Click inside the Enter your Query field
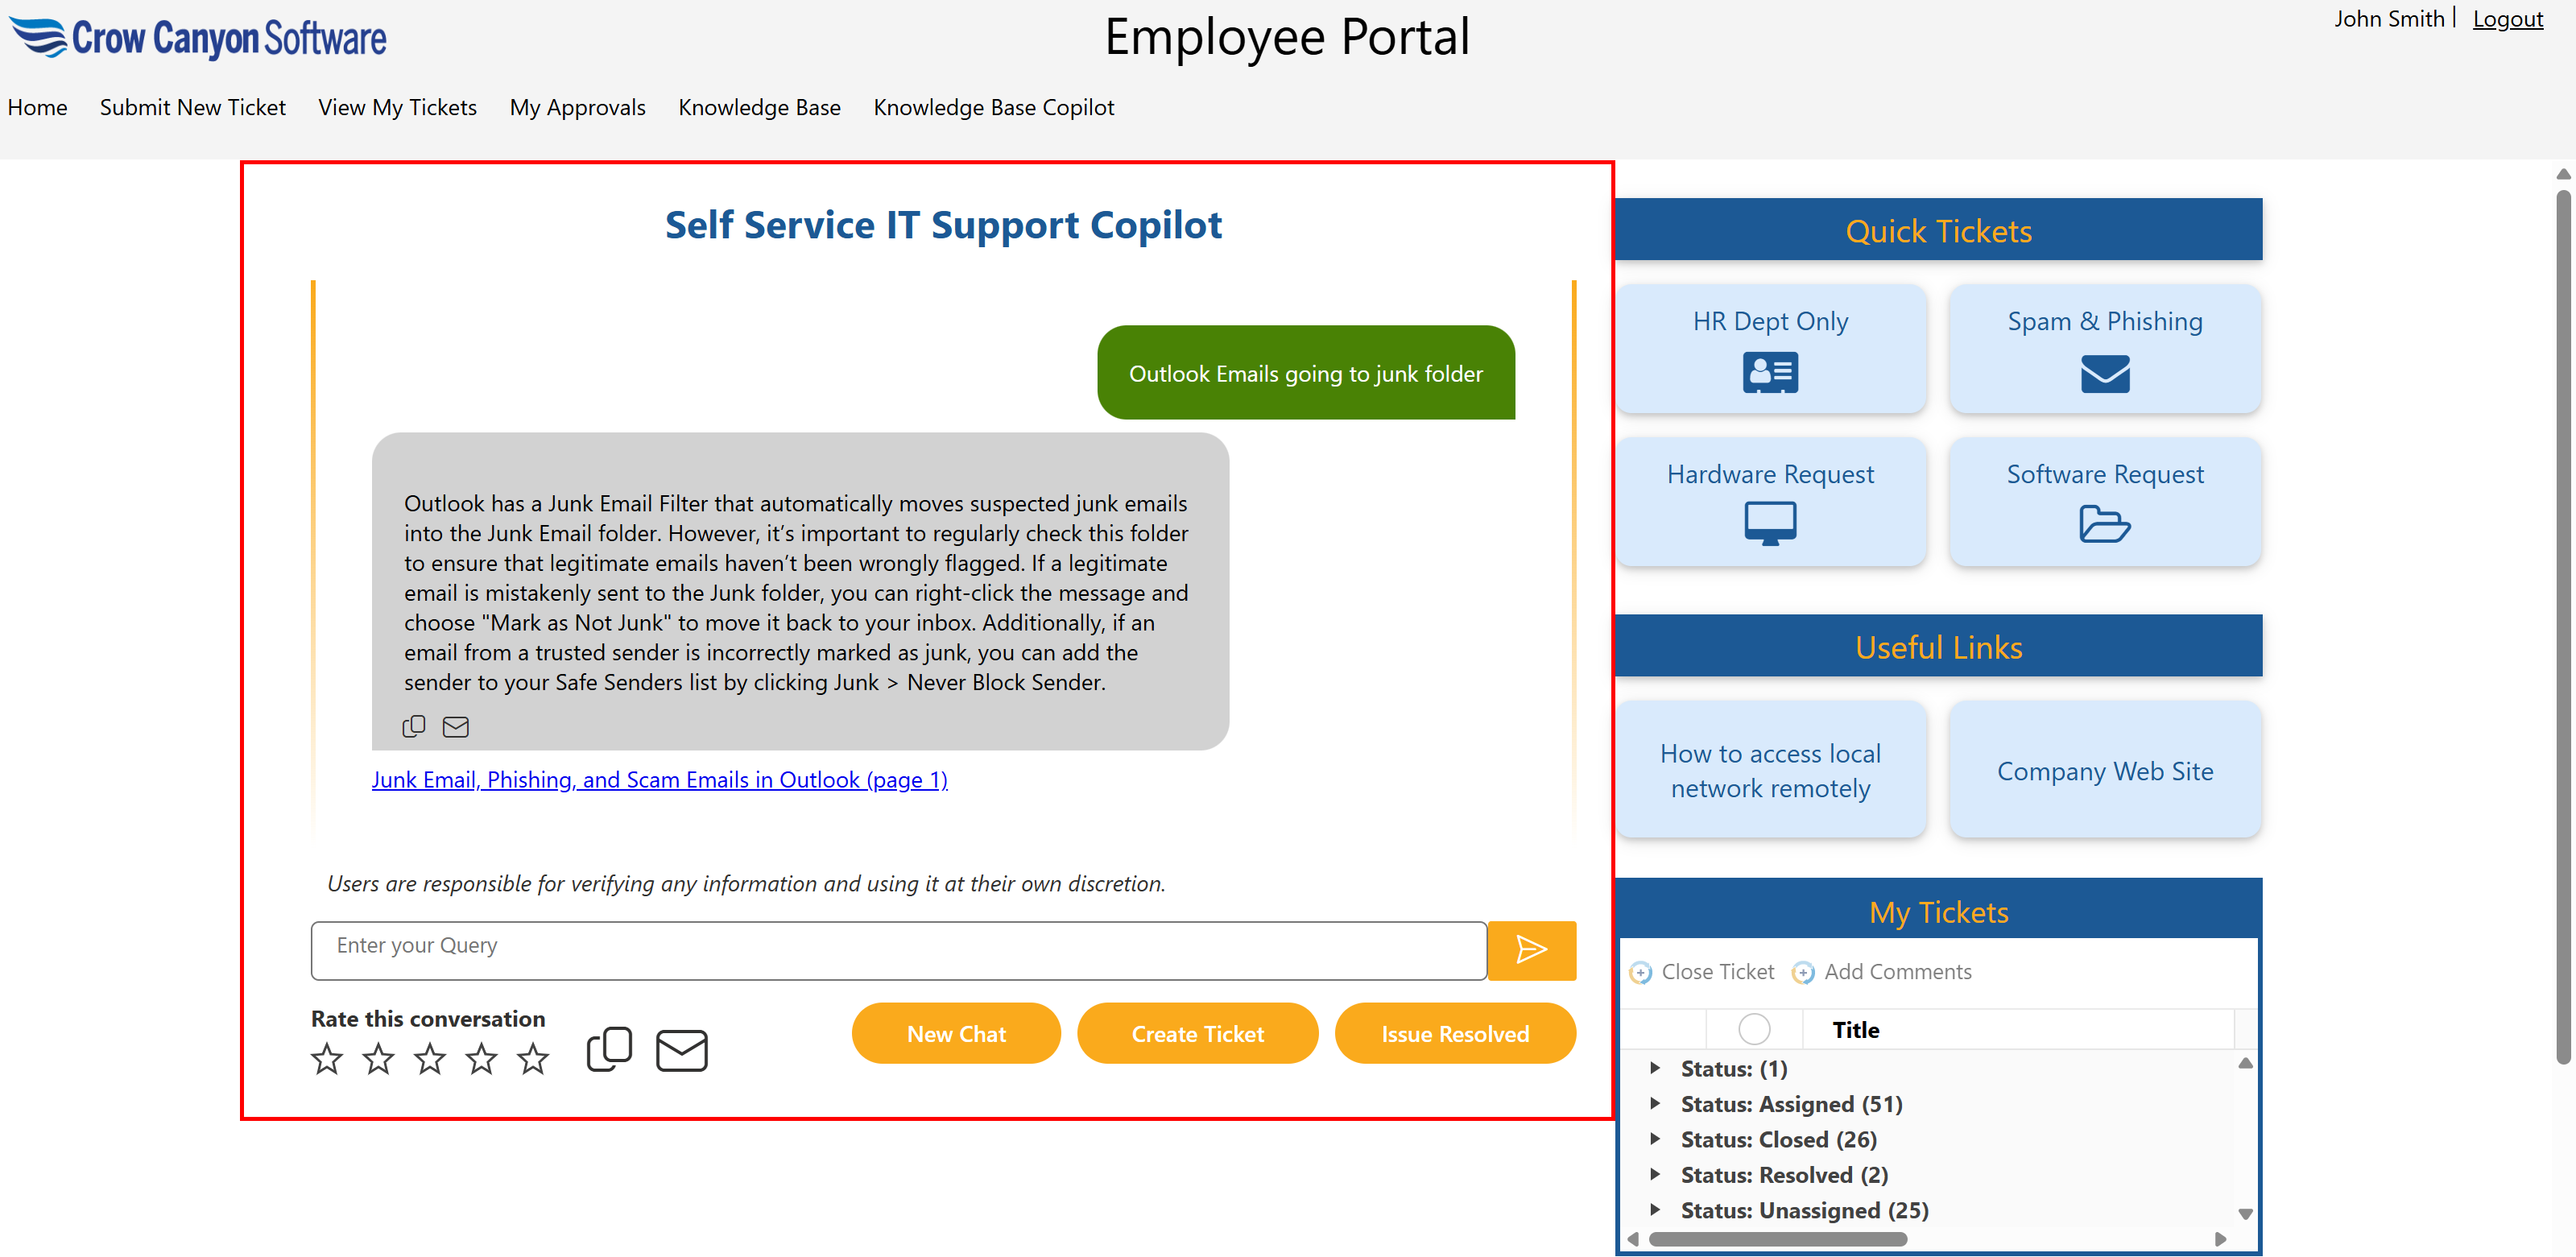The width and height of the screenshot is (2576, 1257). point(897,949)
